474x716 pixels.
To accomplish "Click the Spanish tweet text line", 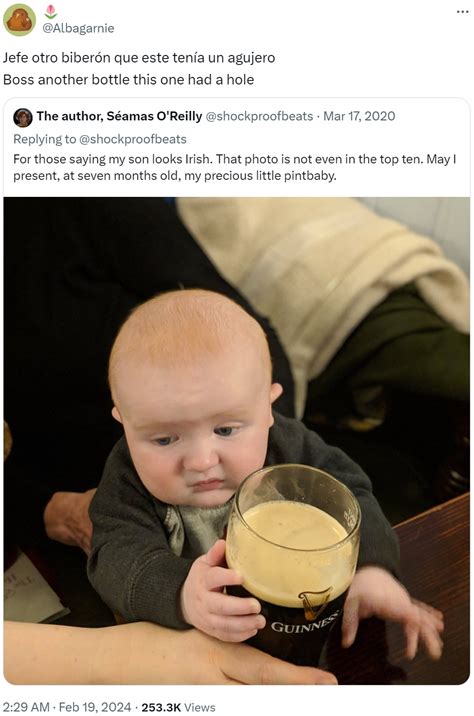I will 139,58.
